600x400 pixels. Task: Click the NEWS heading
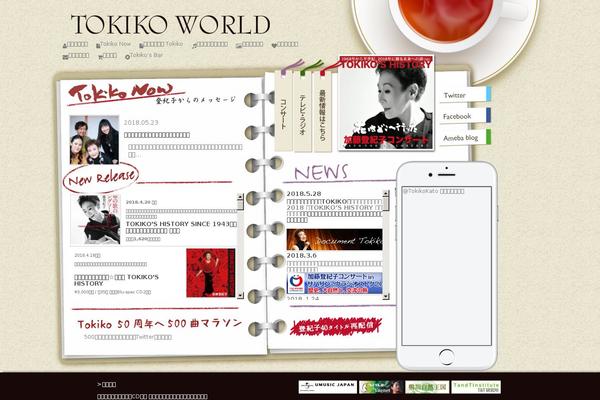click(321, 173)
